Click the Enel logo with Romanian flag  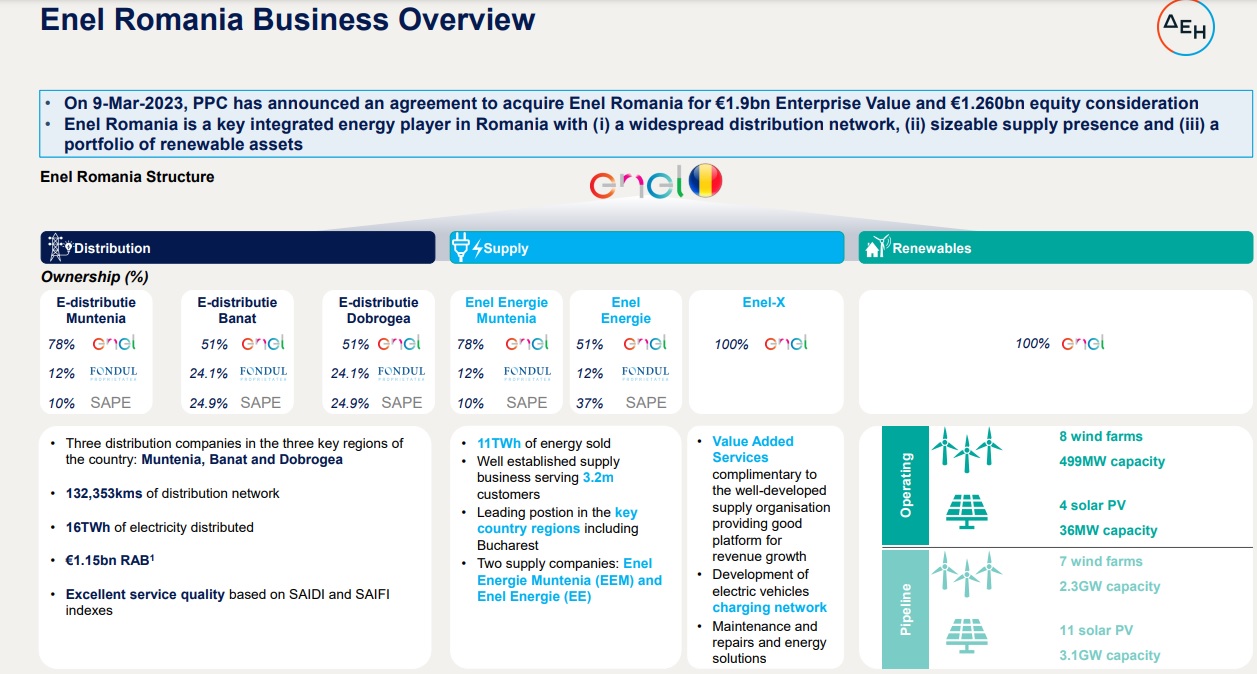coord(655,183)
